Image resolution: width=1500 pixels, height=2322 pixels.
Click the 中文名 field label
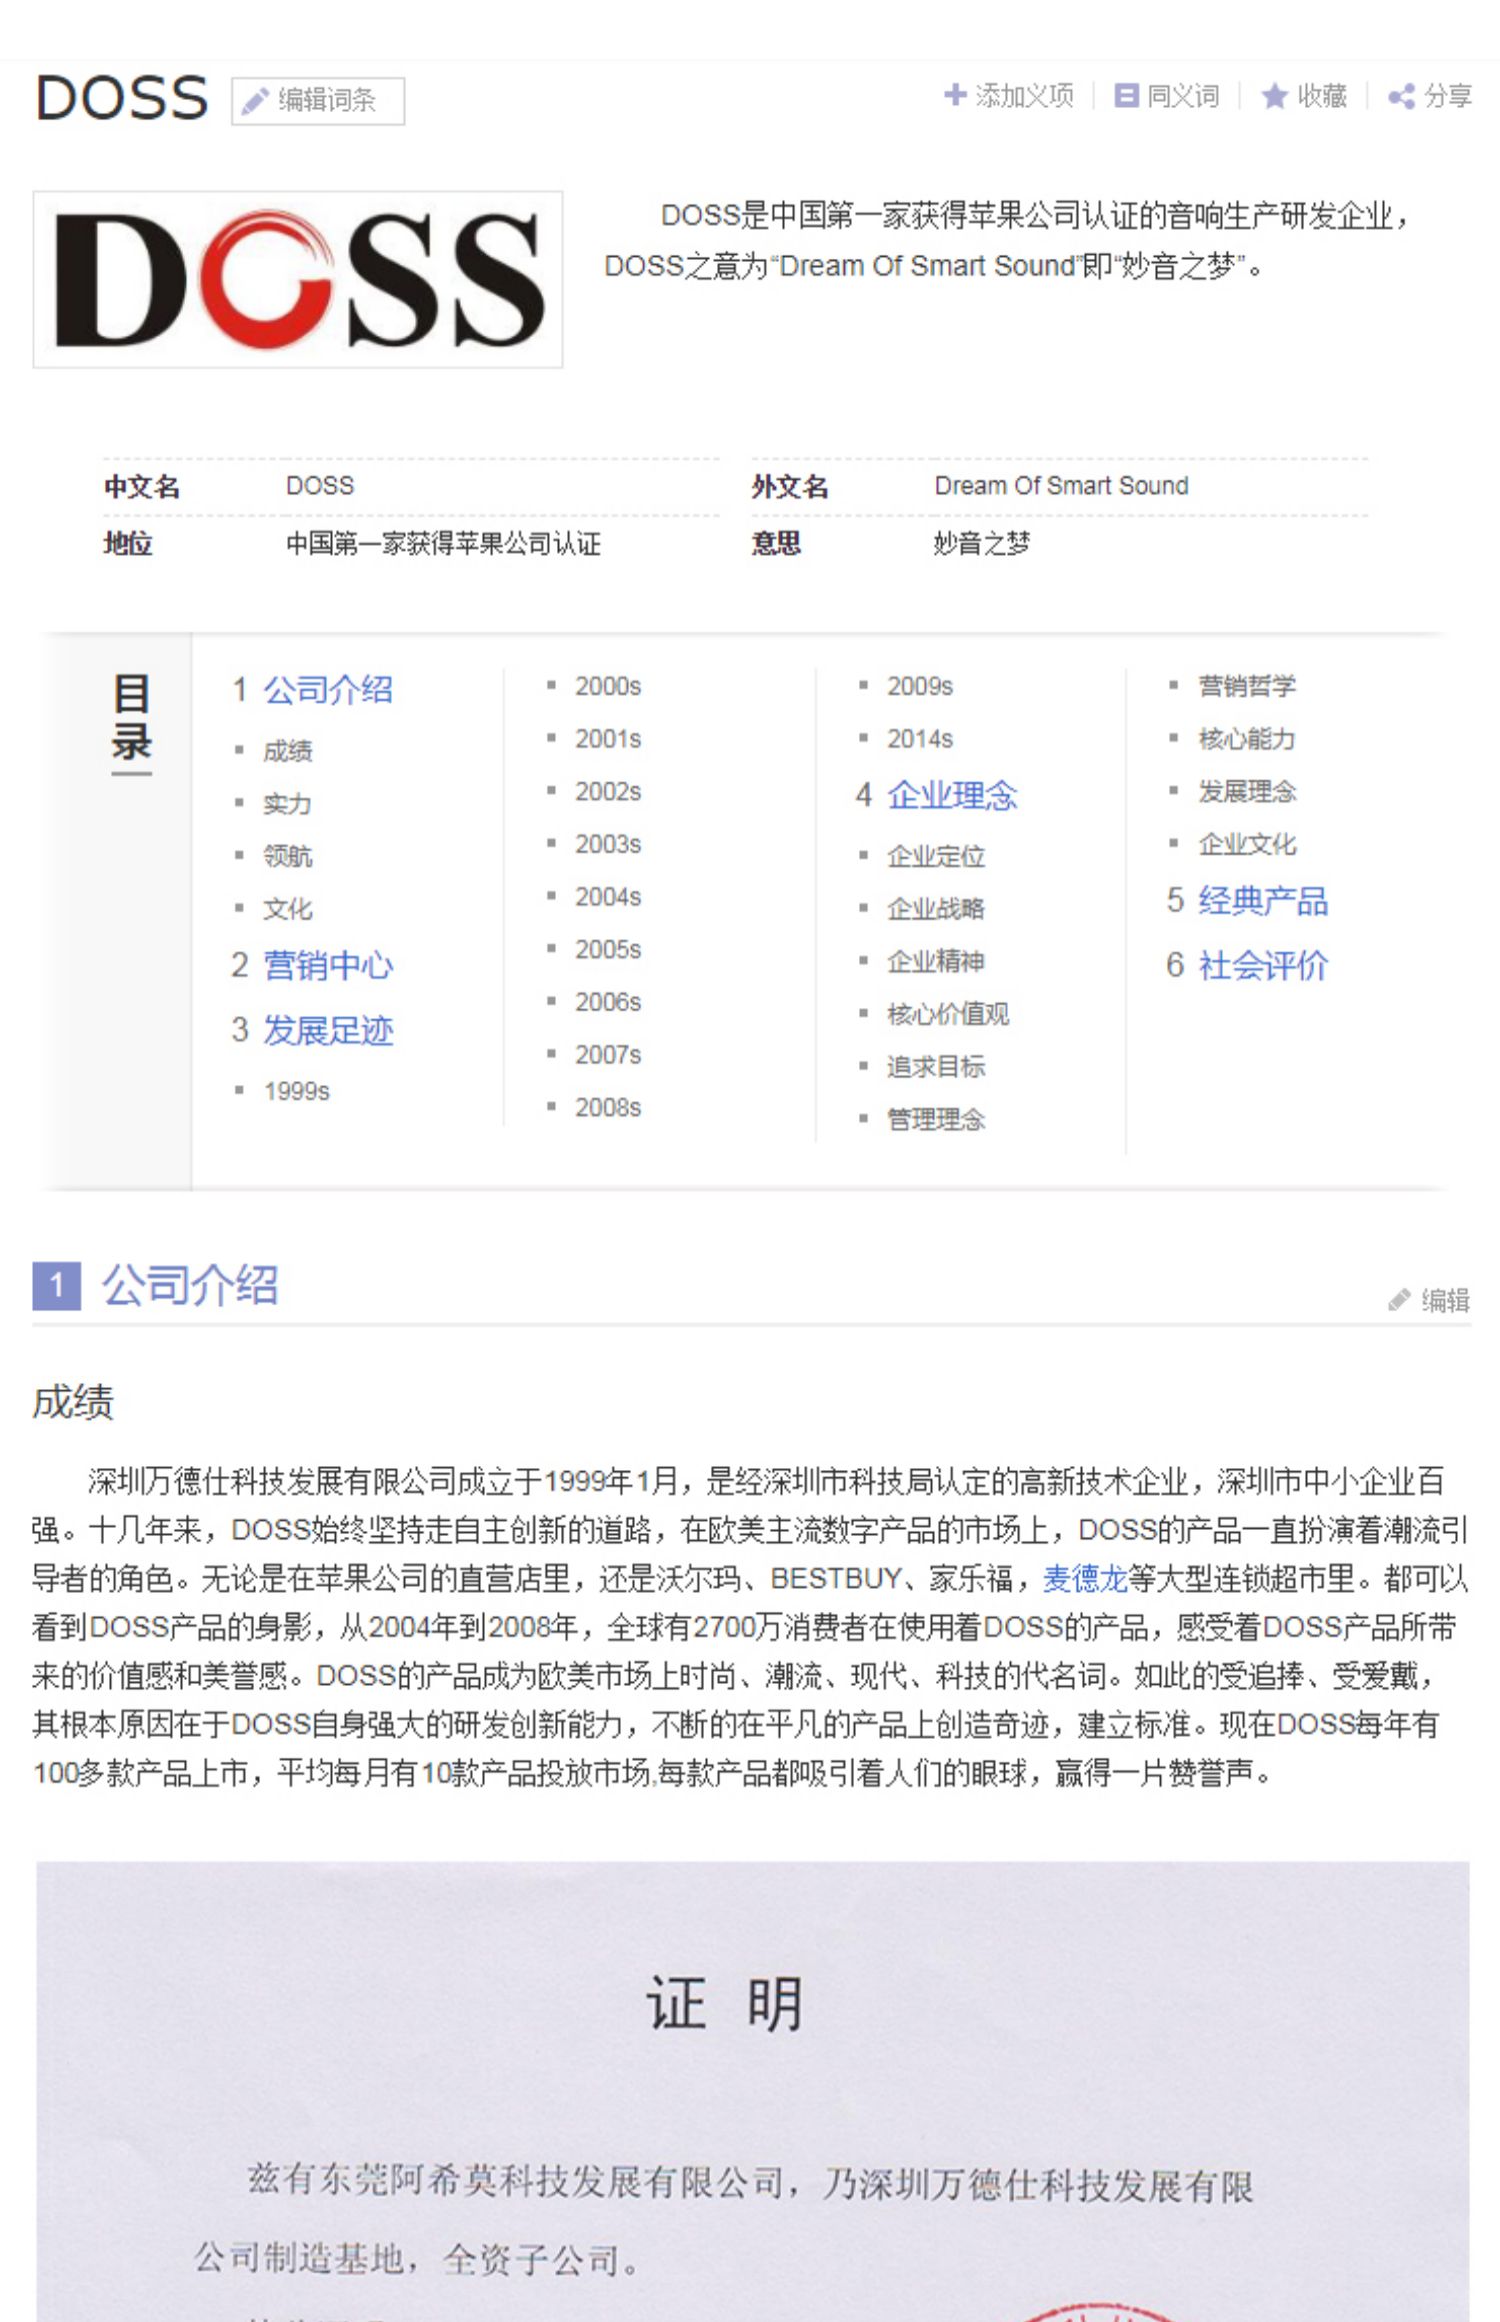click(141, 487)
